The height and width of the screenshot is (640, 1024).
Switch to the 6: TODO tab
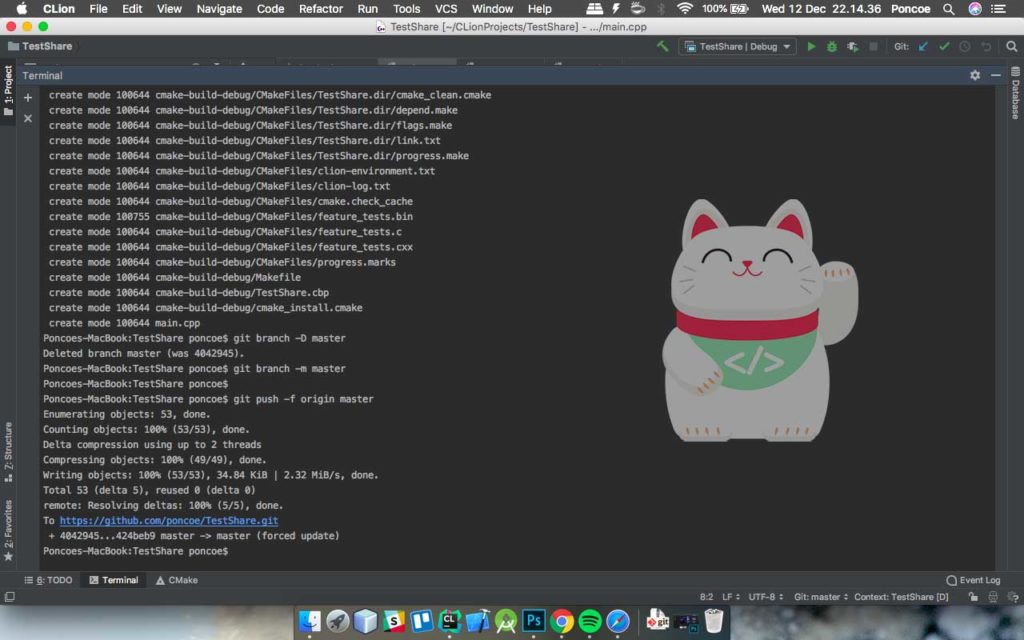[48, 580]
